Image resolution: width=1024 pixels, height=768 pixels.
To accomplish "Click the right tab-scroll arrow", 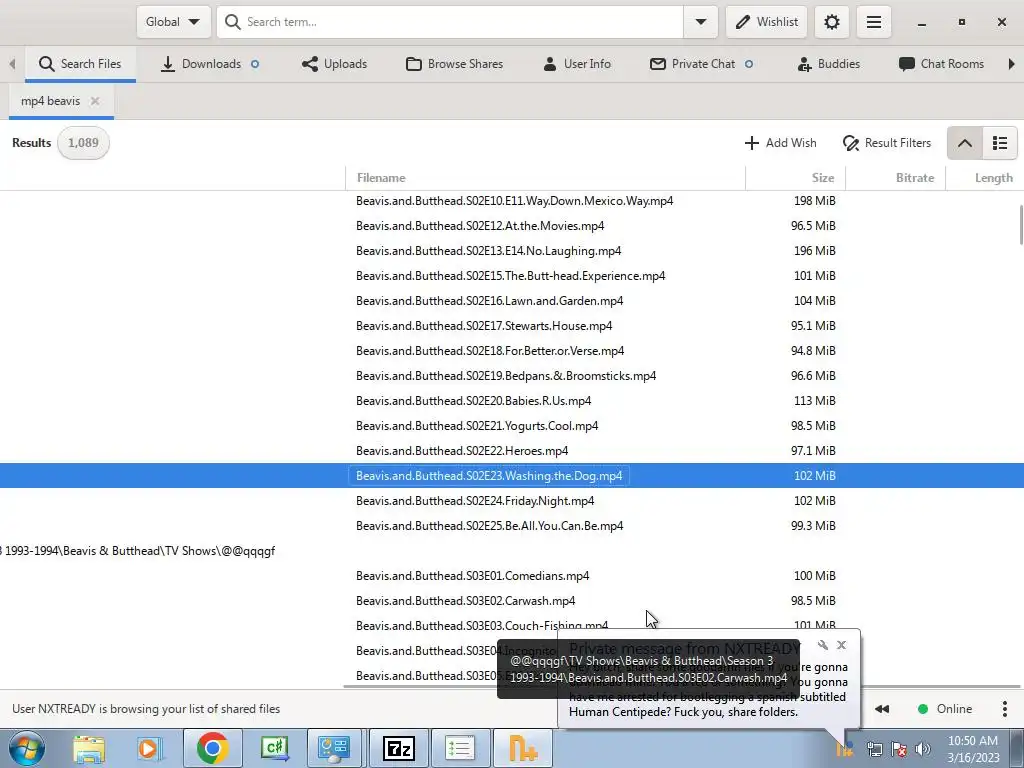I will click(x=1012, y=64).
